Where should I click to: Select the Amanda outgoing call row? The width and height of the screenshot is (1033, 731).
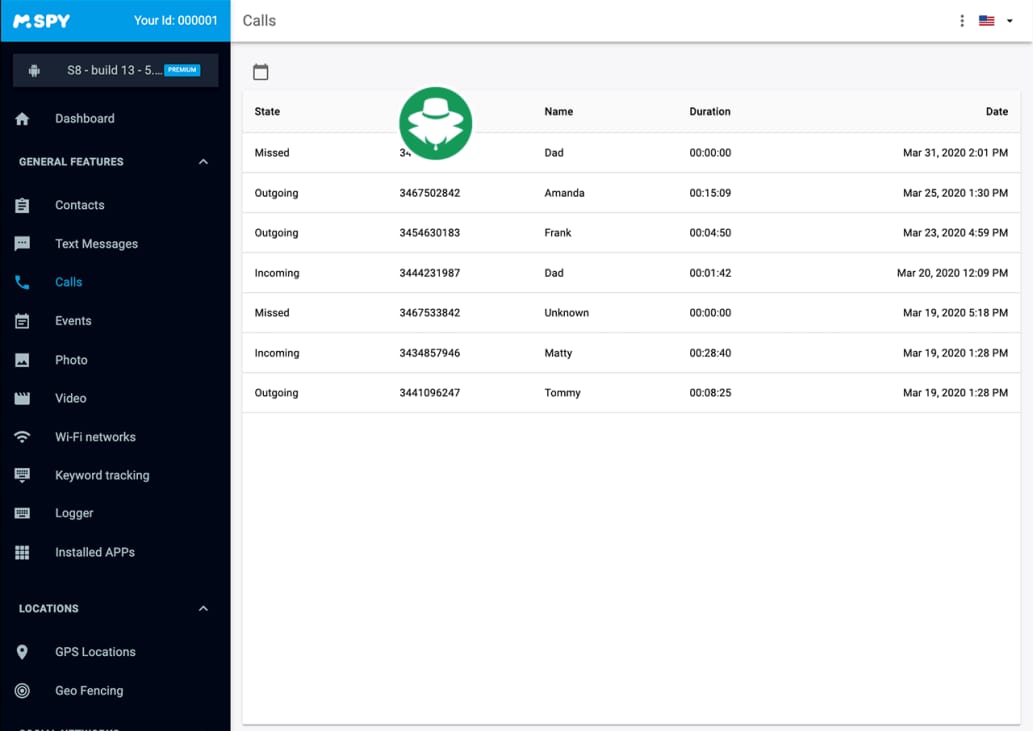coord(630,193)
